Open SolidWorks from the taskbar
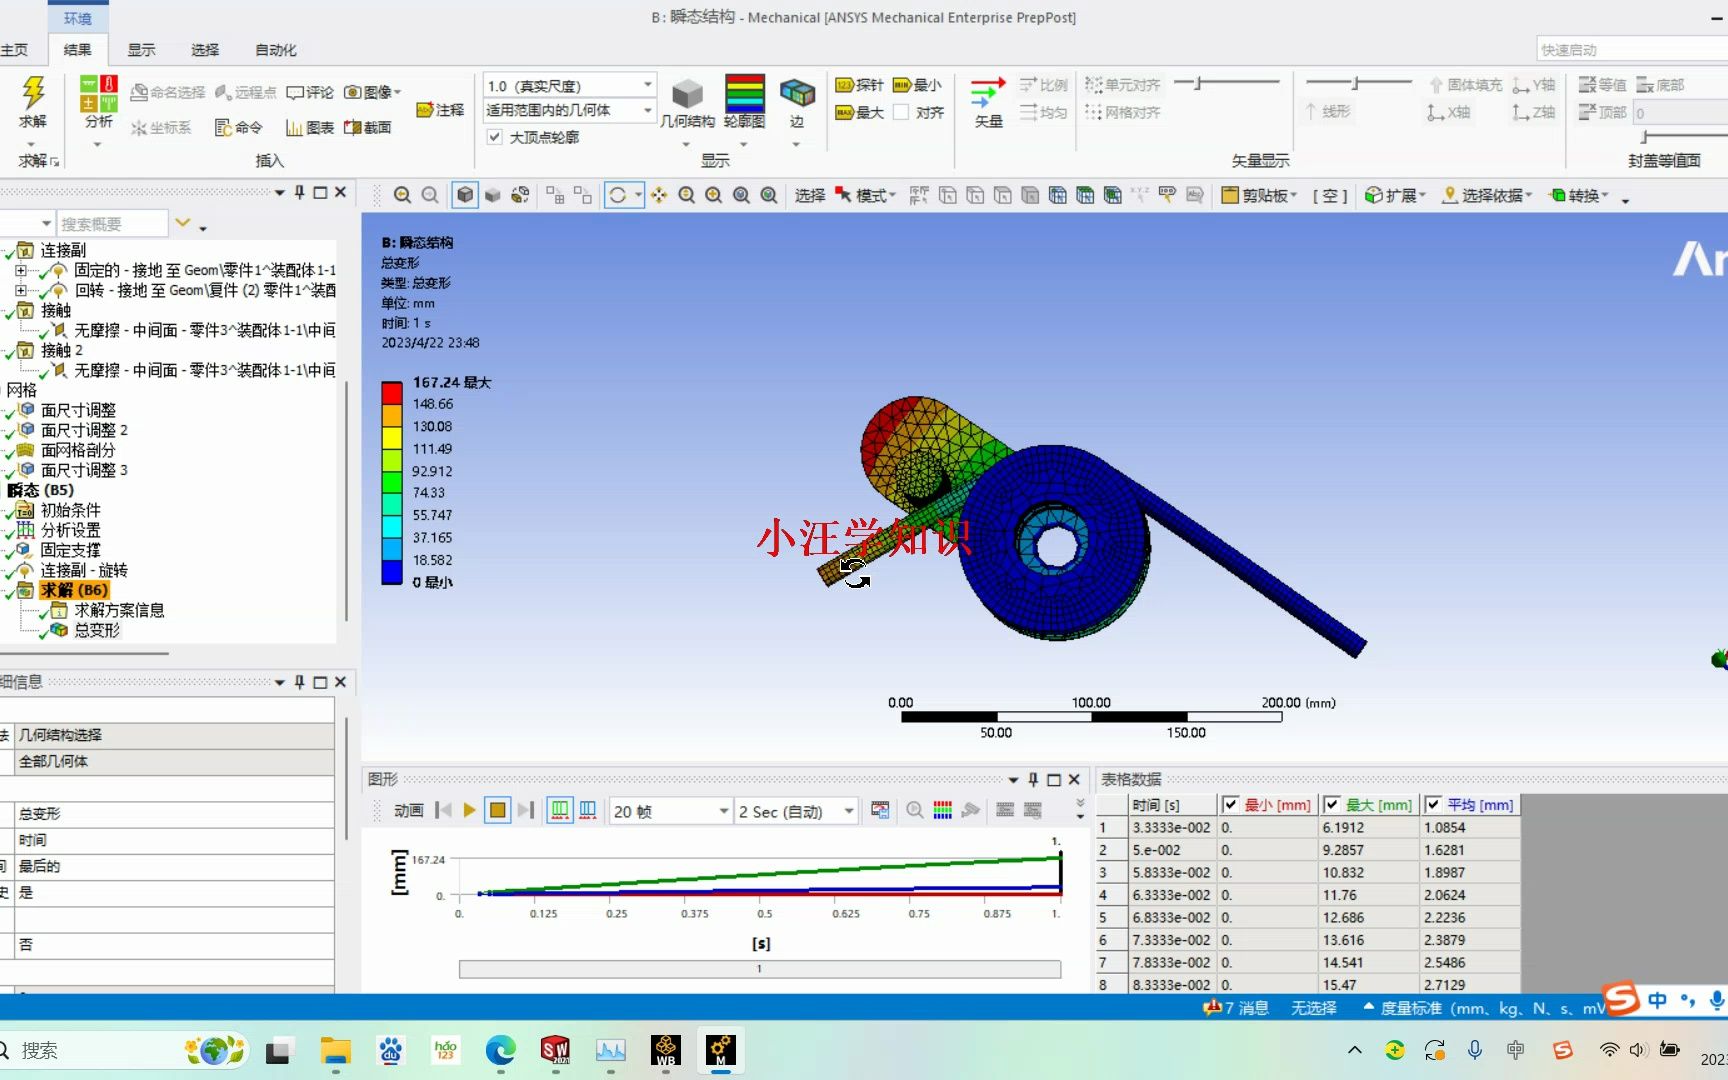Viewport: 1728px width, 1080px height. pos(555,1050)
